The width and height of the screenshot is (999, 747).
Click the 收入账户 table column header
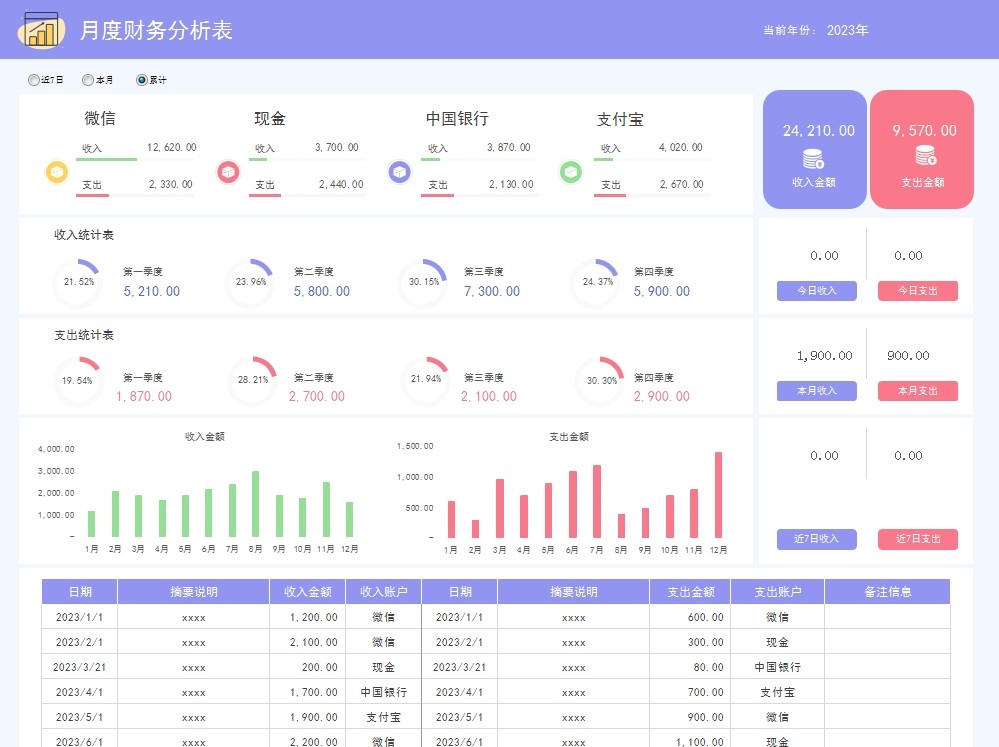[x=384, y=591]
